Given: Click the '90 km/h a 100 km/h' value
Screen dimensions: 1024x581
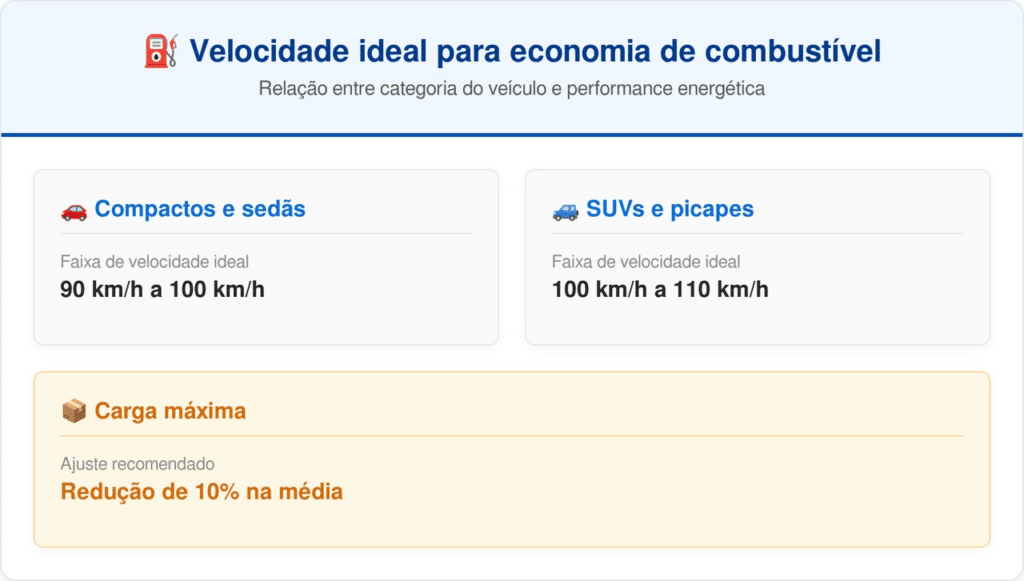Looking at the screenshot, I should 162,290.
